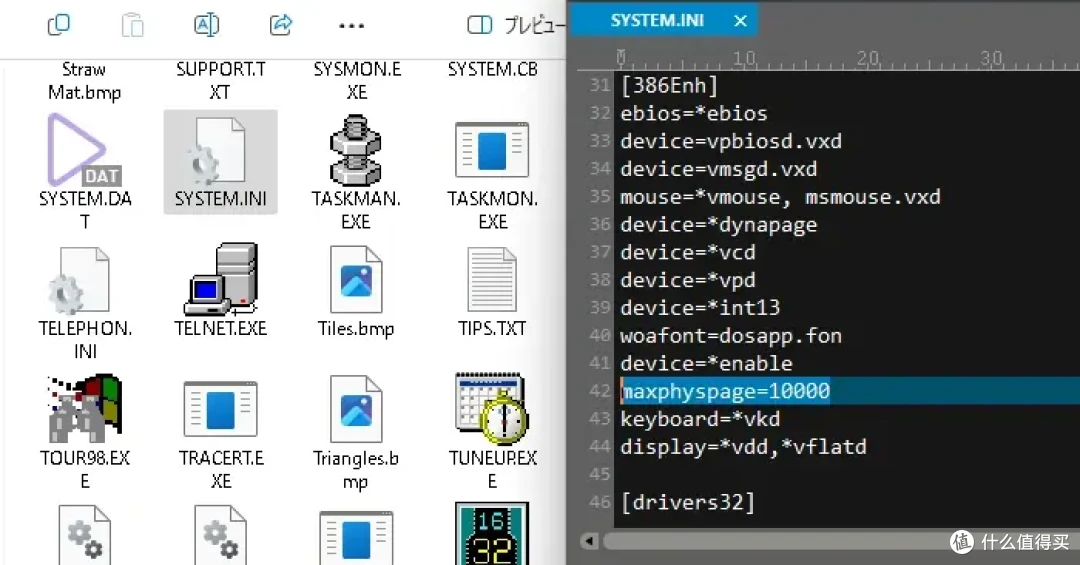Click the [drivers32] section header line
Screen dimensions: 1080x565
687,502
